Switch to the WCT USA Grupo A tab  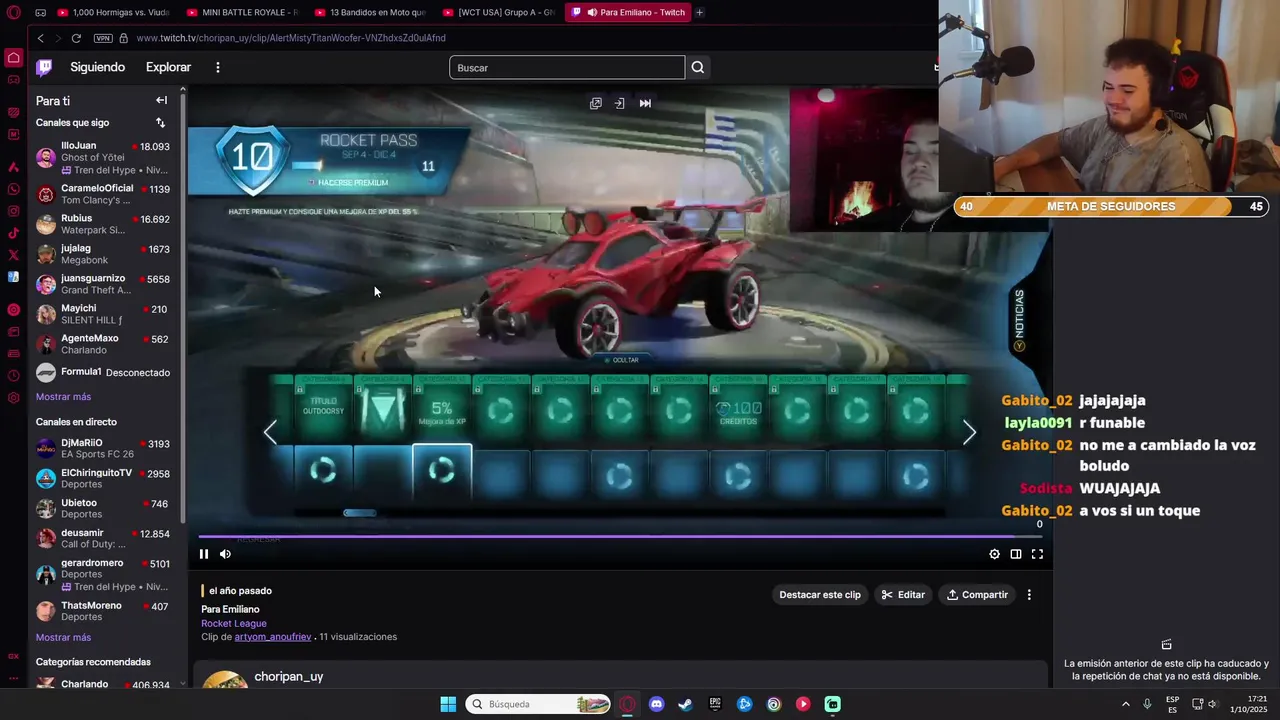498,12
